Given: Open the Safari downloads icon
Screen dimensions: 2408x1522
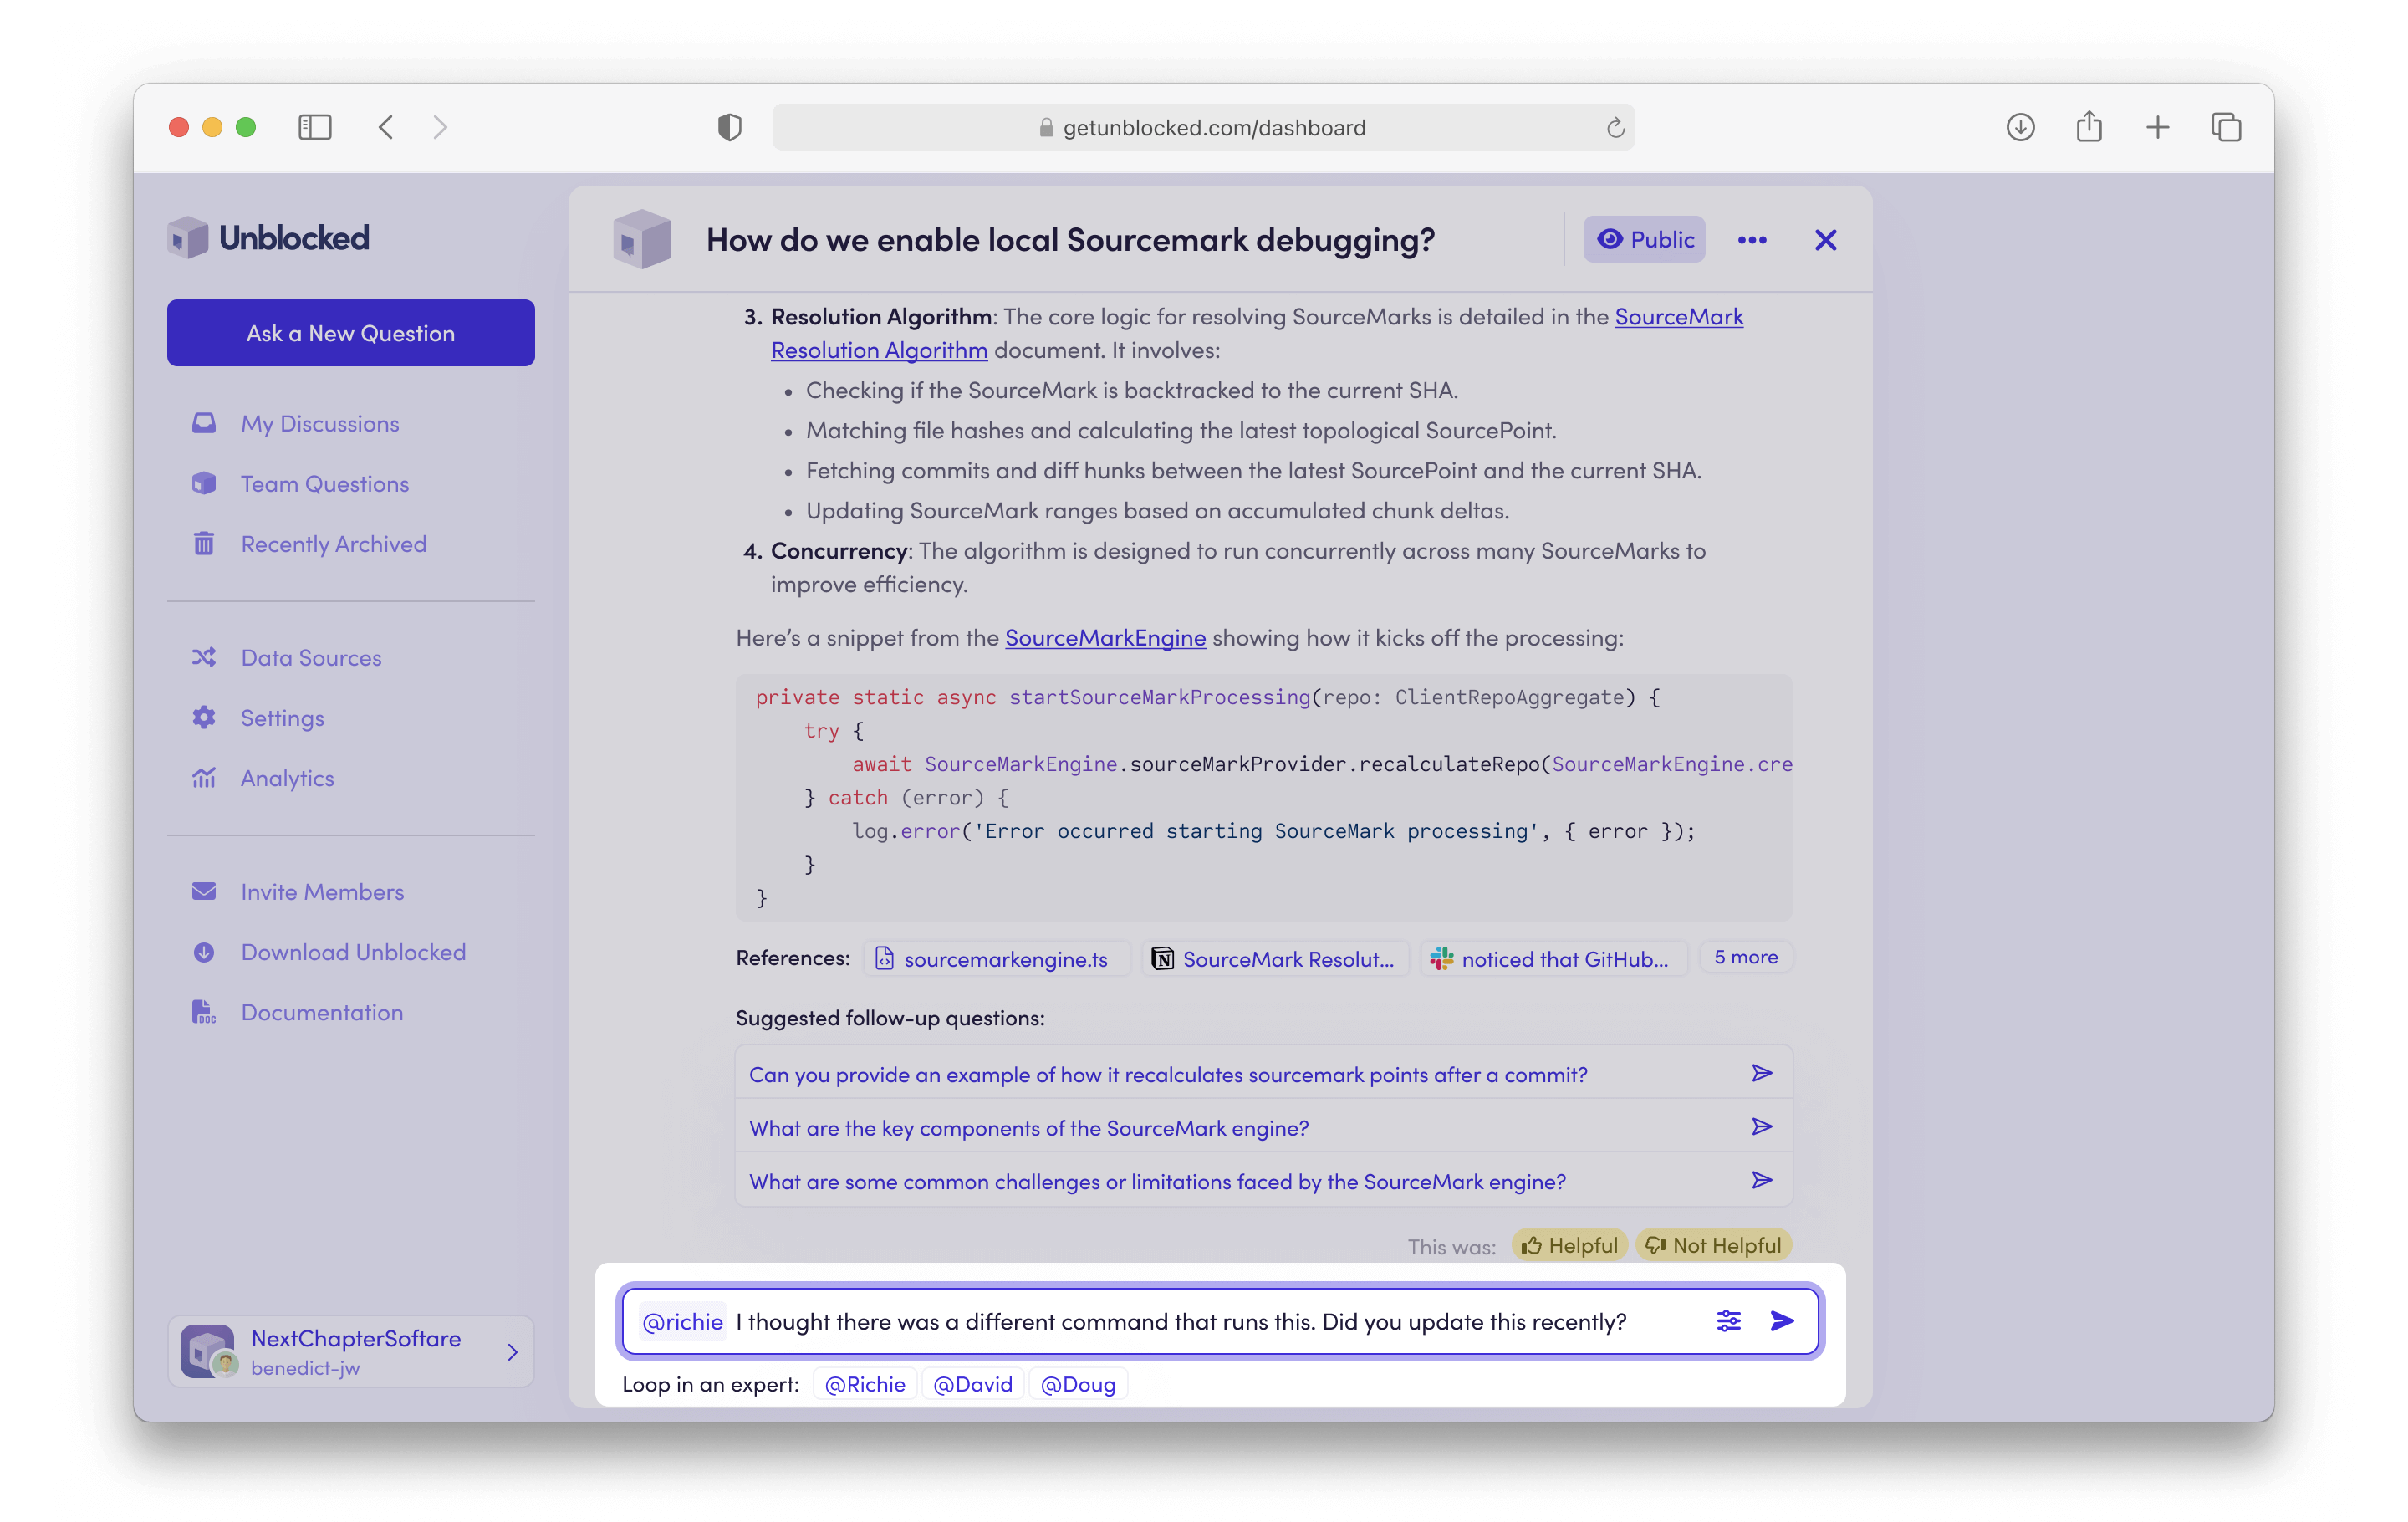Looking at the screenshot, I should tap(2020, 127).
